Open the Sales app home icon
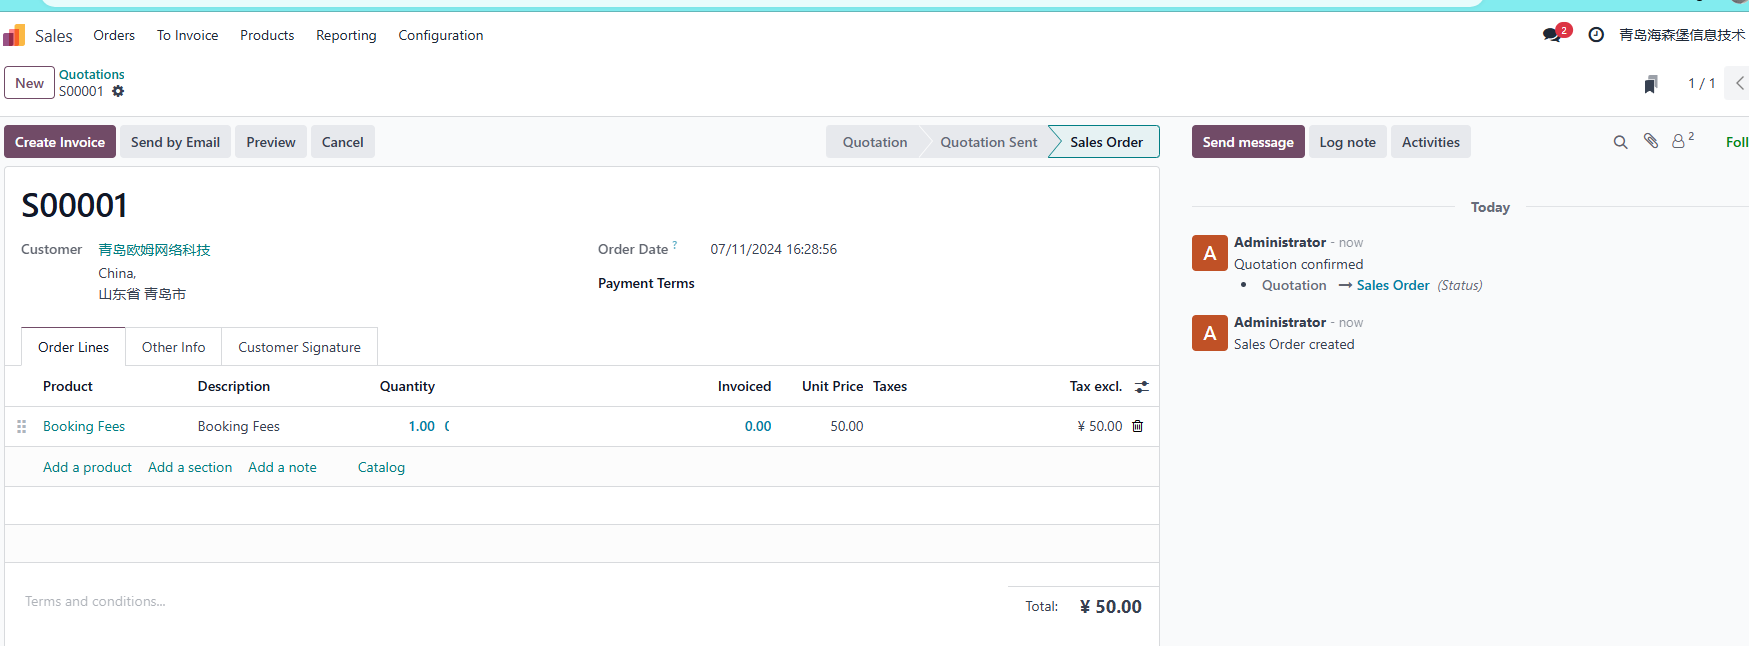1749x646 pixels. coord(14,35)
